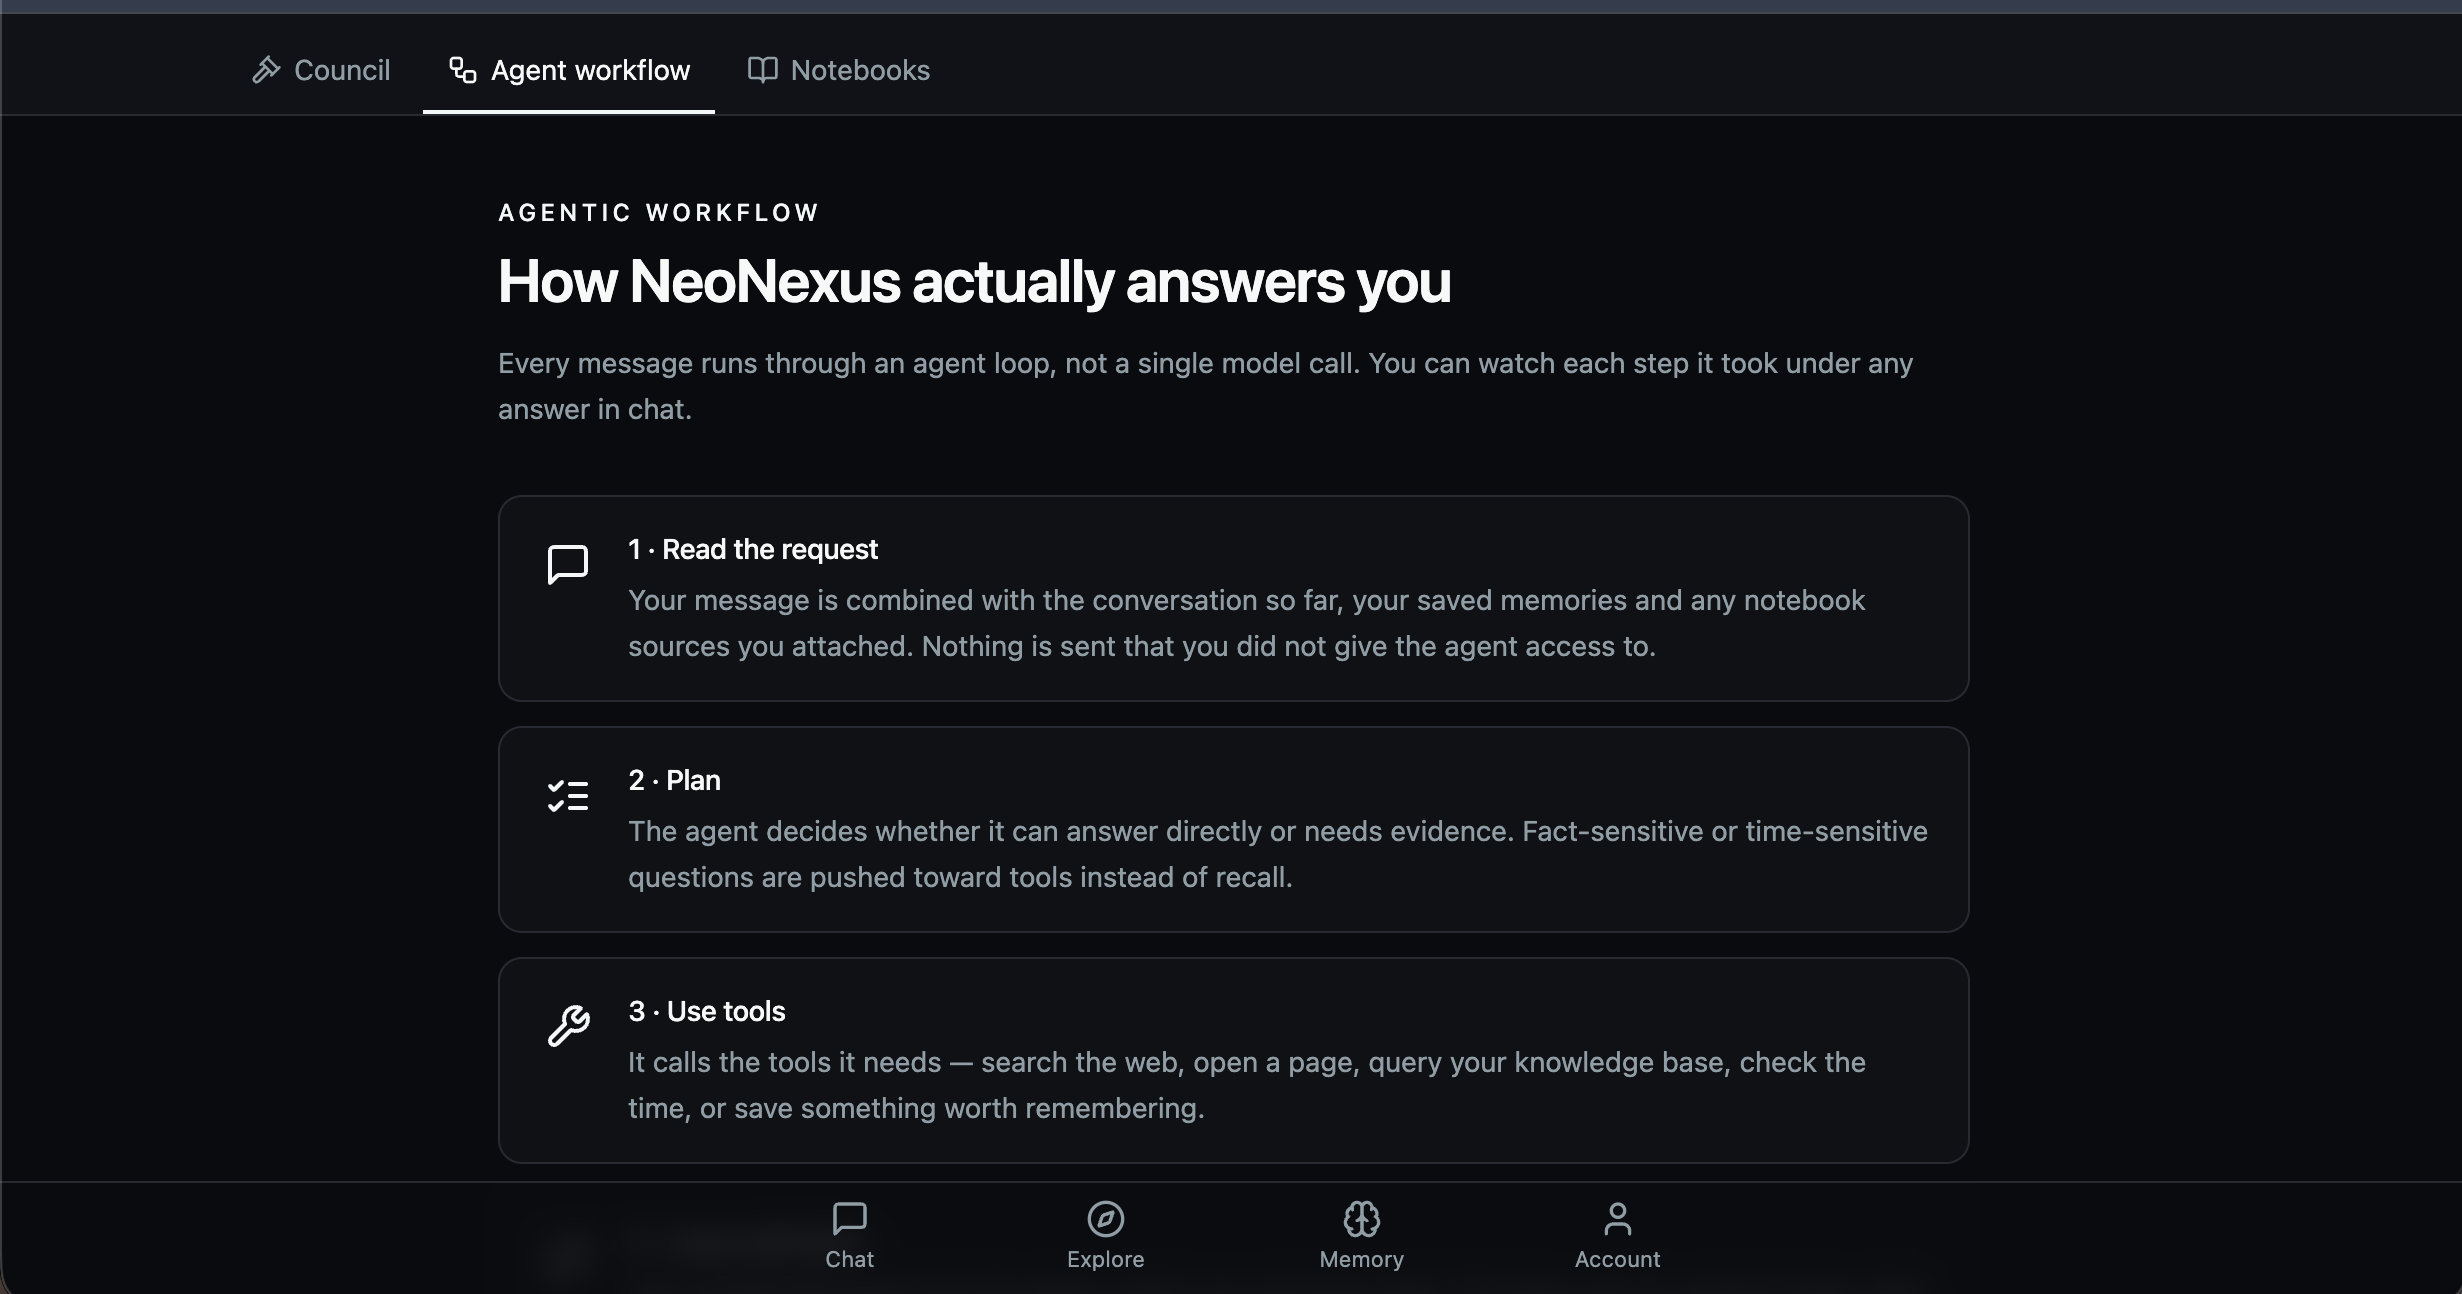Select the Agent workflow tab
2462x1294 pixels.
click(x=568, y=70)
